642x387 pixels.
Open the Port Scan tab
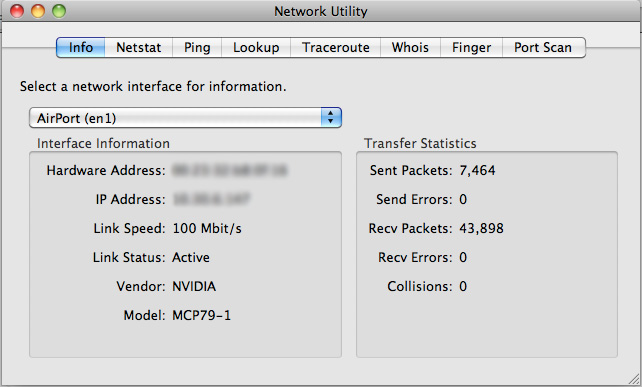(543, 48)
